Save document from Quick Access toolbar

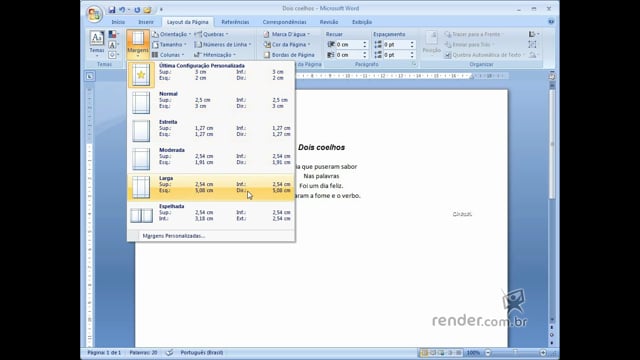click(x=112, y=10)
